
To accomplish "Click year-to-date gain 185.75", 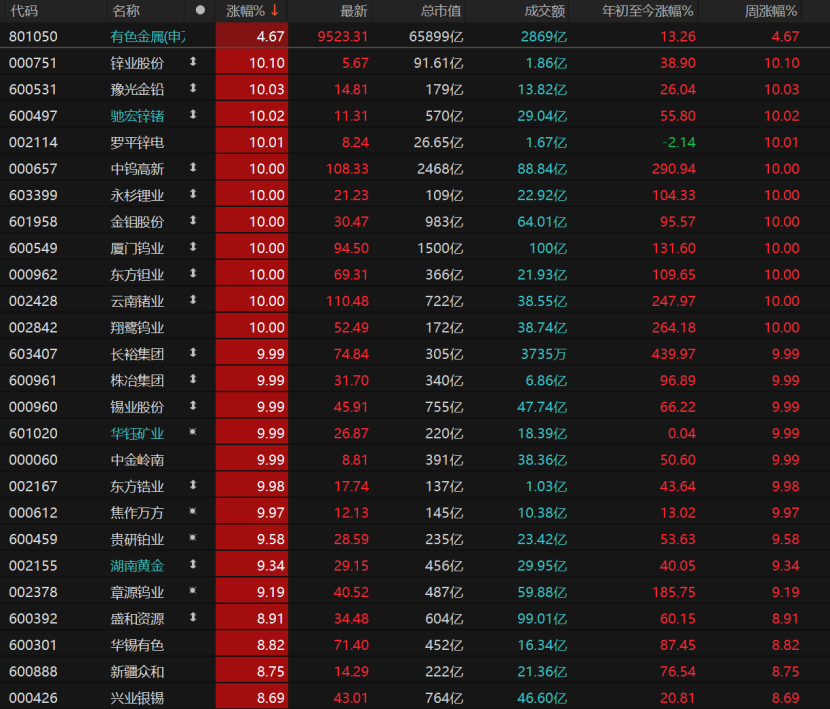I will (673, 593).
